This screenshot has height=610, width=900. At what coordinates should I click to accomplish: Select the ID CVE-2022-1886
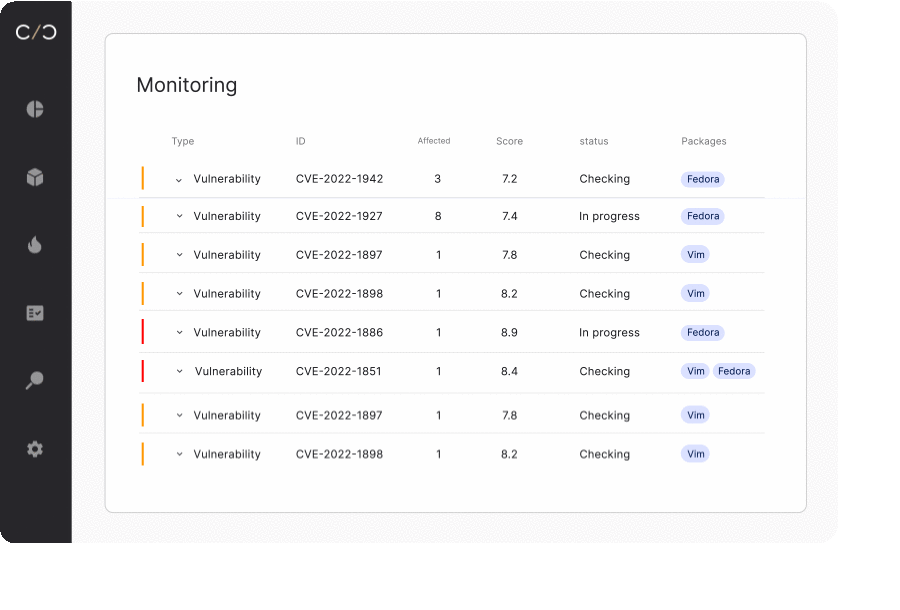(339, 332)
